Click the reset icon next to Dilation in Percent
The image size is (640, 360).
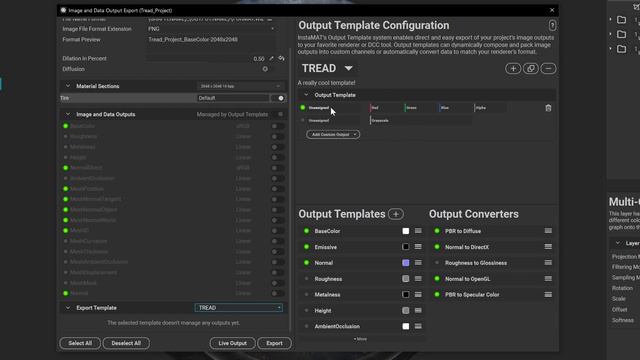(282, 58)
